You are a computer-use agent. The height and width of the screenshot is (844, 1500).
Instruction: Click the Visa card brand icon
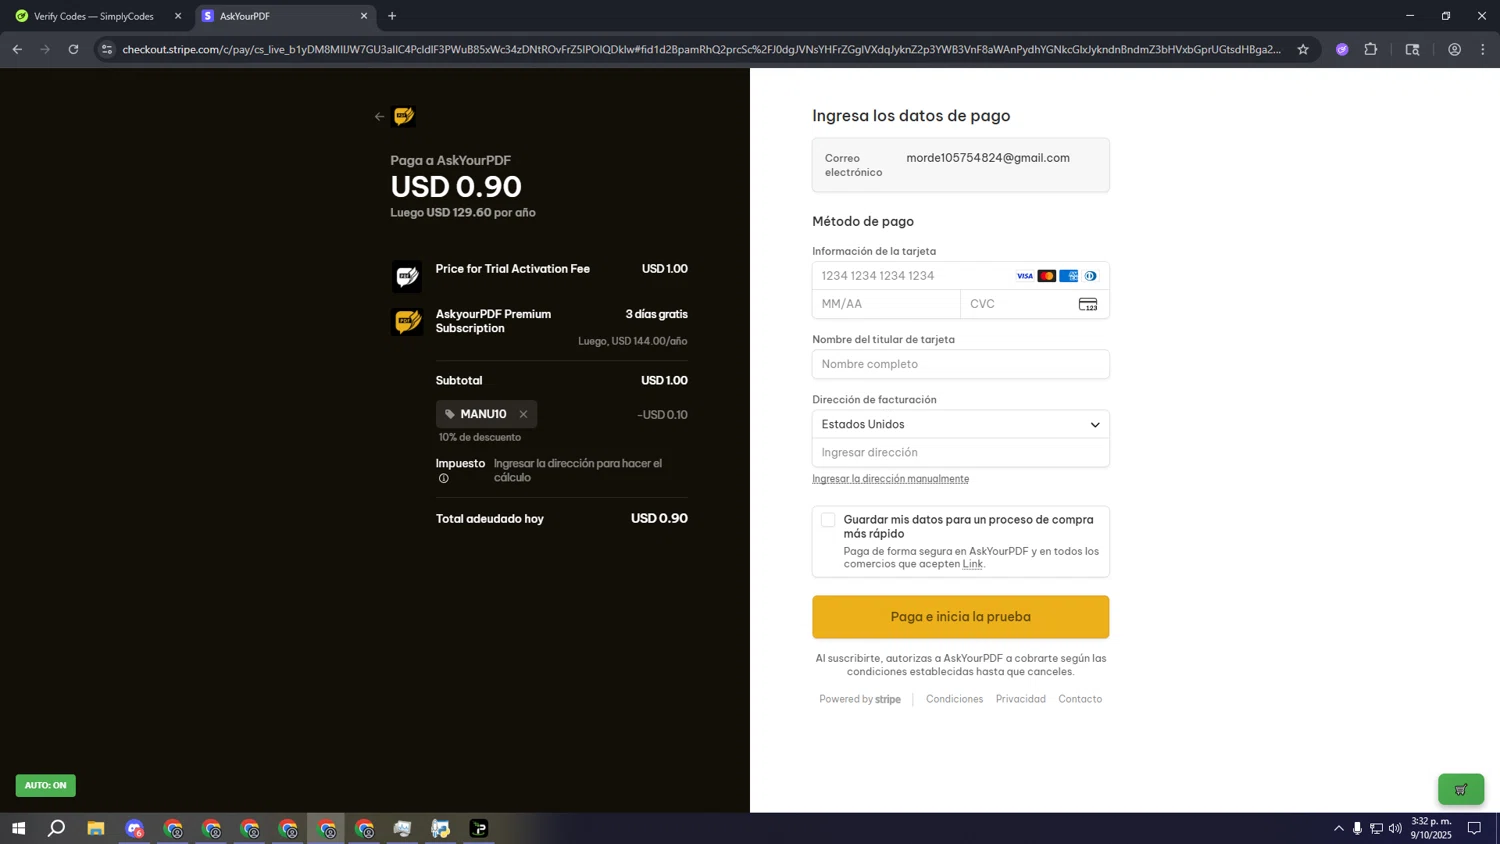coord(1025,276)
